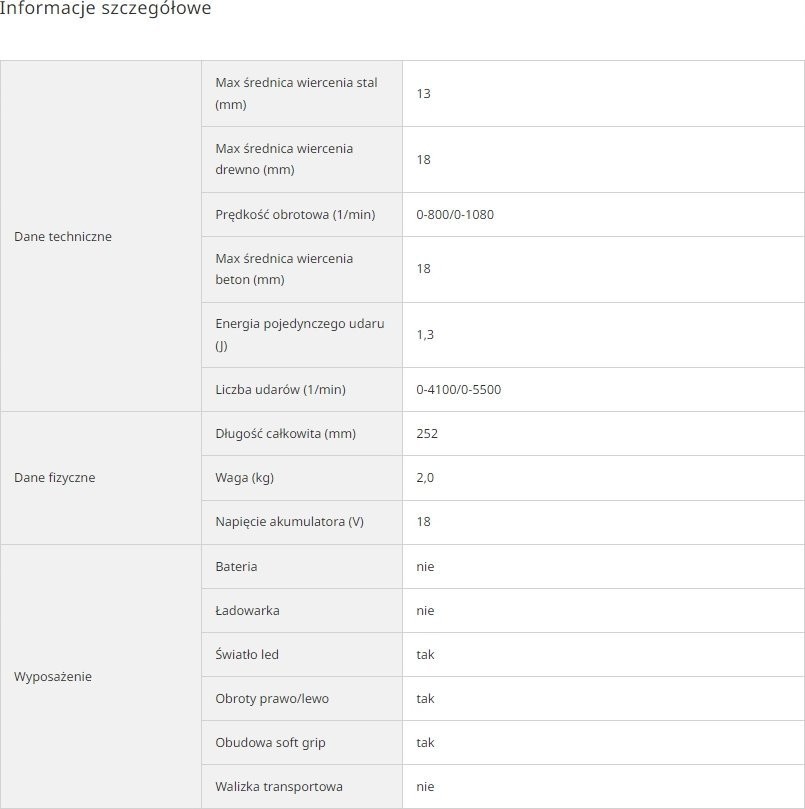
Task: Click the 'Walizka transportowa' row label
Action: [x=279, y=787]
